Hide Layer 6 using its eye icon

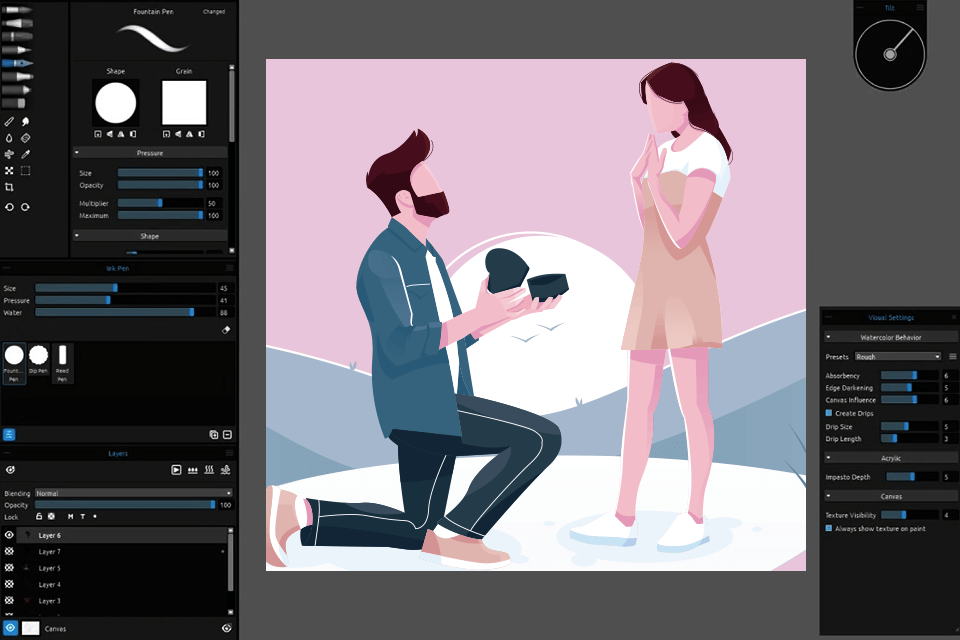9,535
